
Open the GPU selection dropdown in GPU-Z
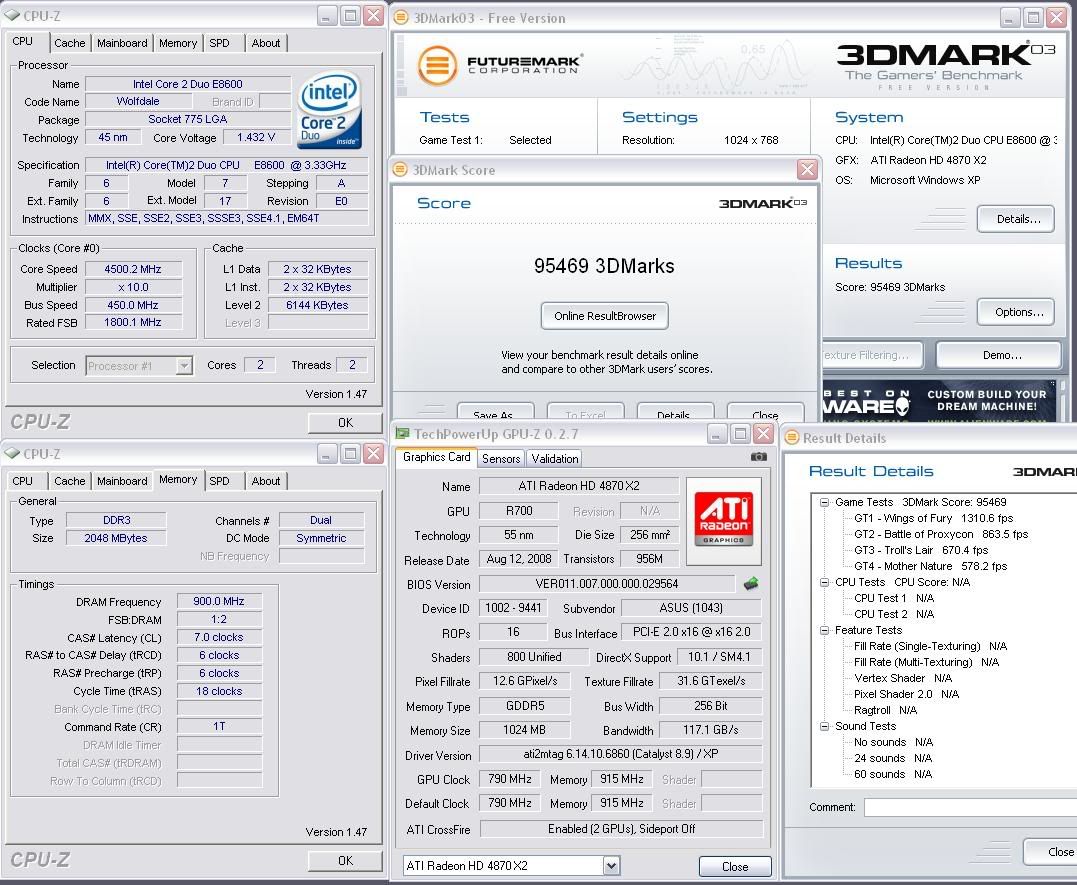pos(611,866)
